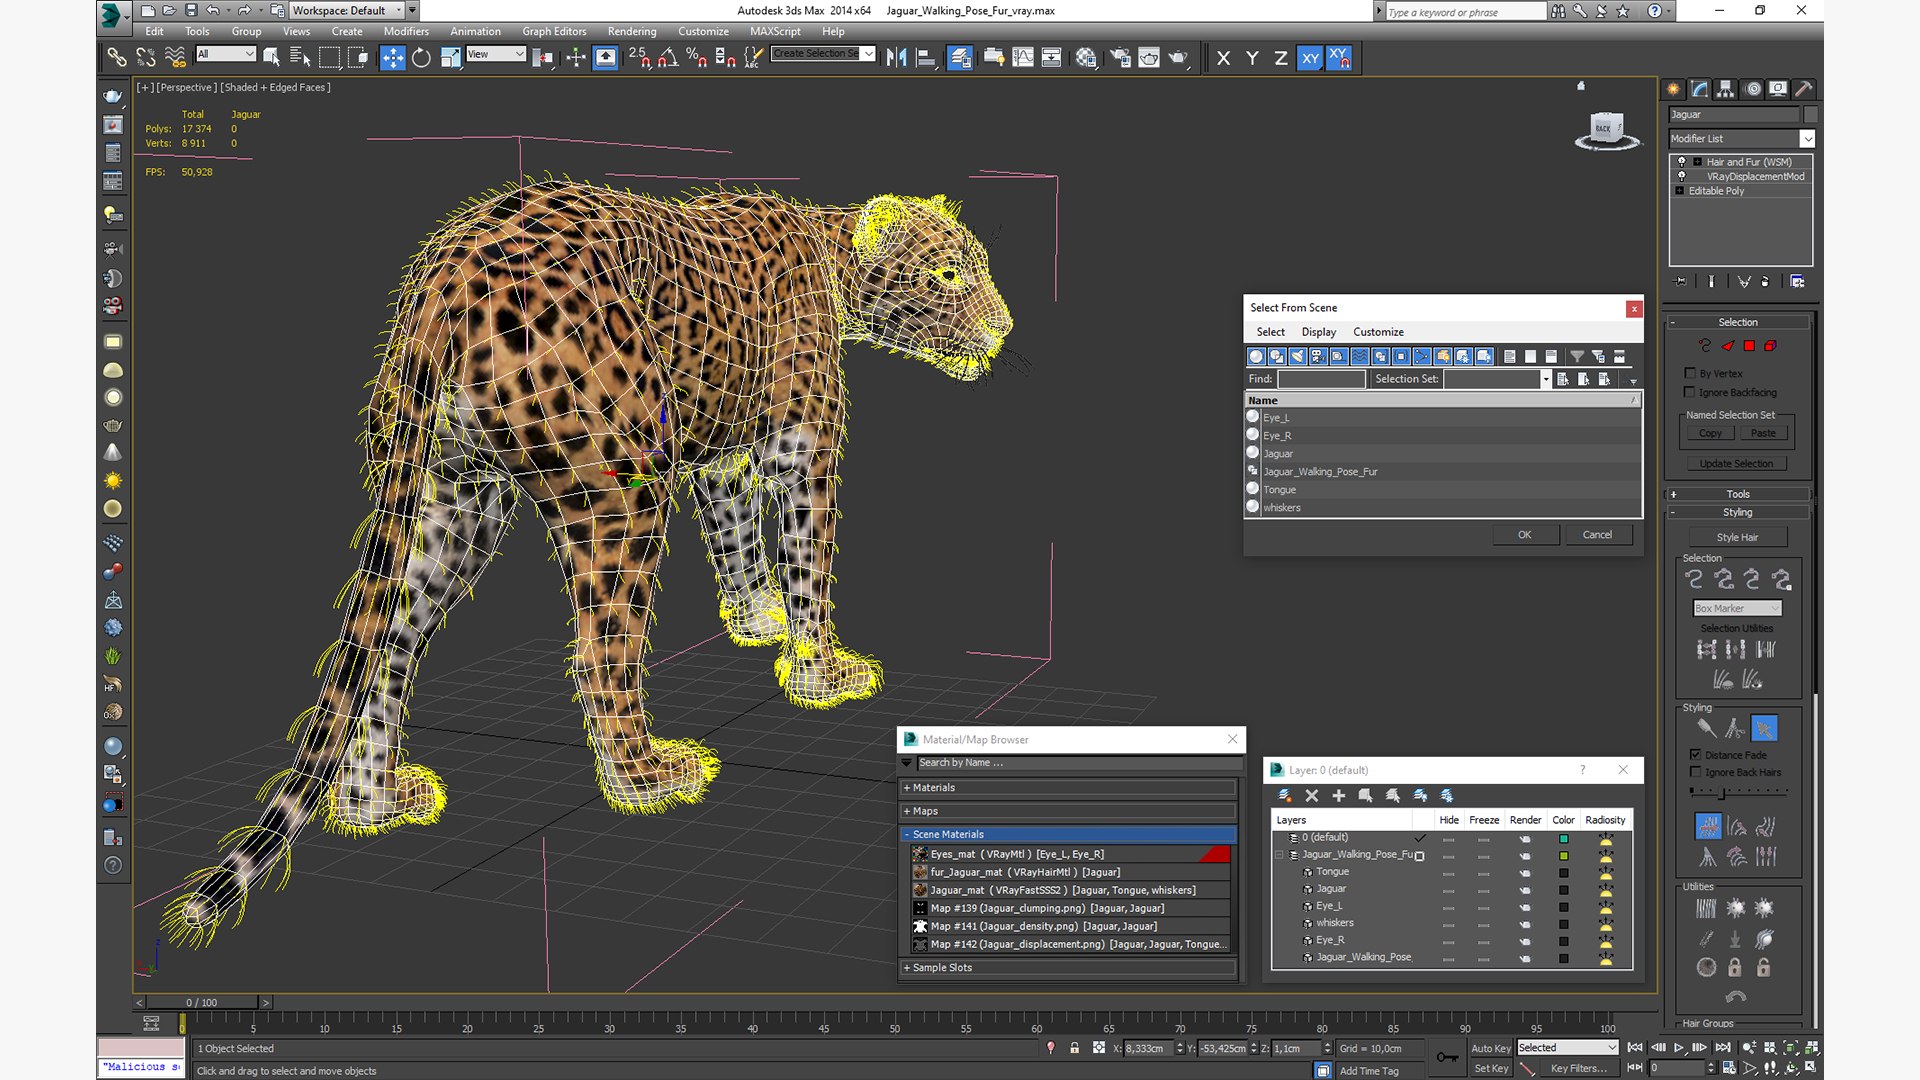Expand the Maps group in Material/Map Browser
This screenshot has height=1080, width=1920.
point(1068,811)
